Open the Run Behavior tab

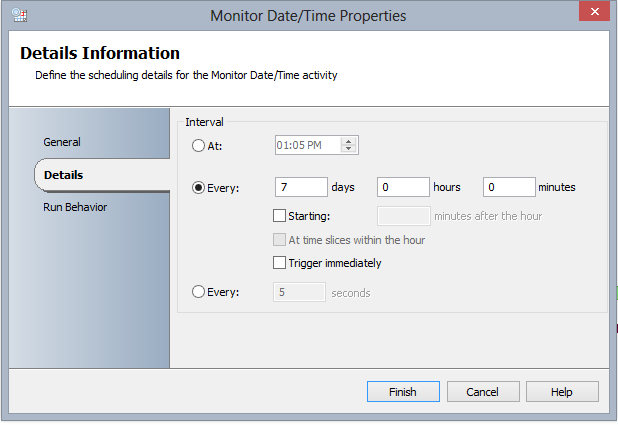pos(75,207)
